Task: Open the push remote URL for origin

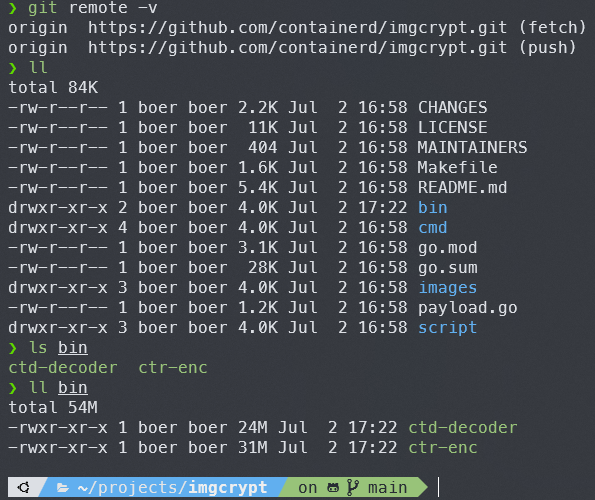Action: click(x=297, y=48)
